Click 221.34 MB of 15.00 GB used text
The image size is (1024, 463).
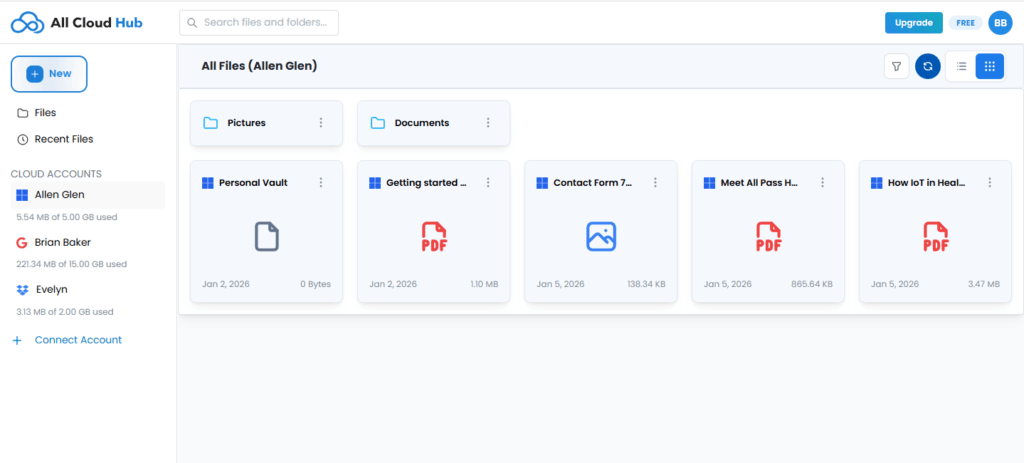71,264
